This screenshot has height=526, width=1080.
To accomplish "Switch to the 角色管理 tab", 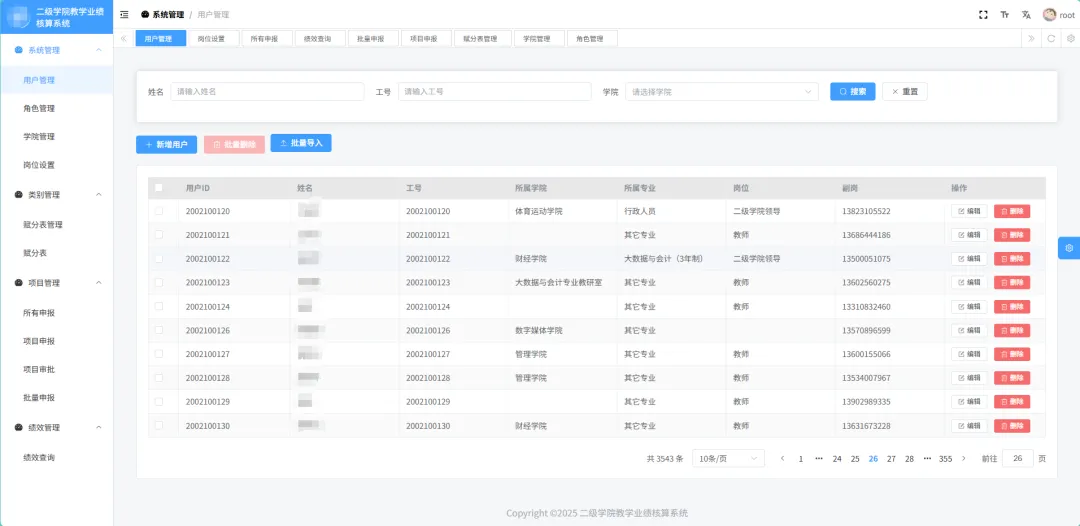I will coord(592,39).
